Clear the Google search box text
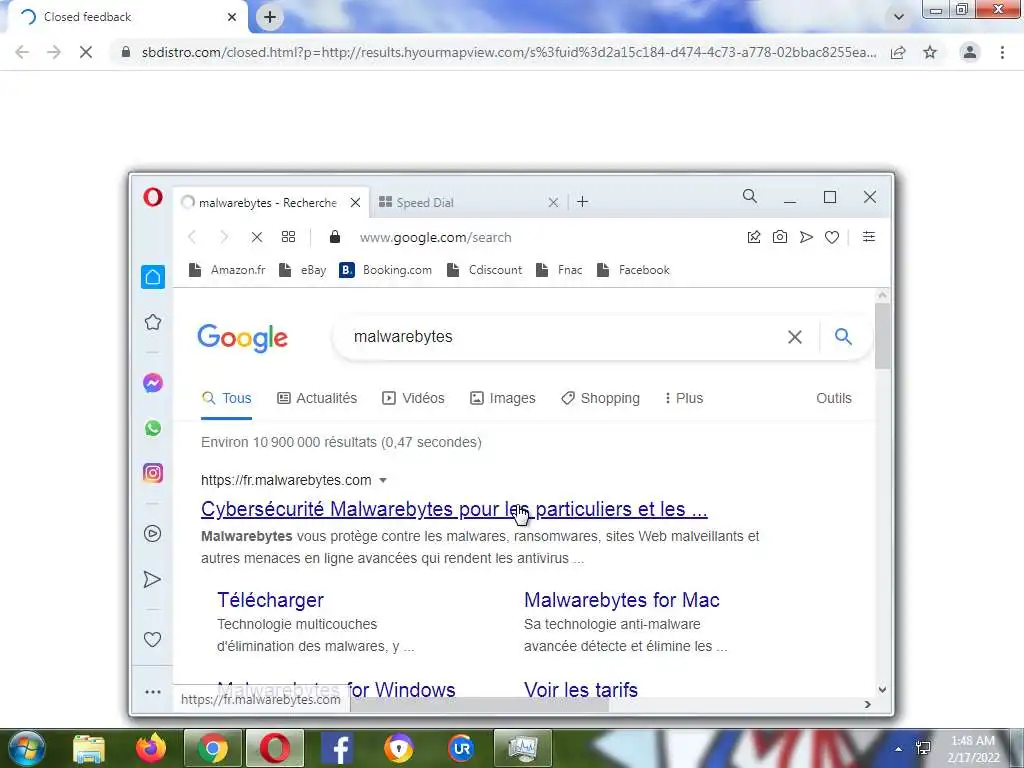 tap(795, 337)
